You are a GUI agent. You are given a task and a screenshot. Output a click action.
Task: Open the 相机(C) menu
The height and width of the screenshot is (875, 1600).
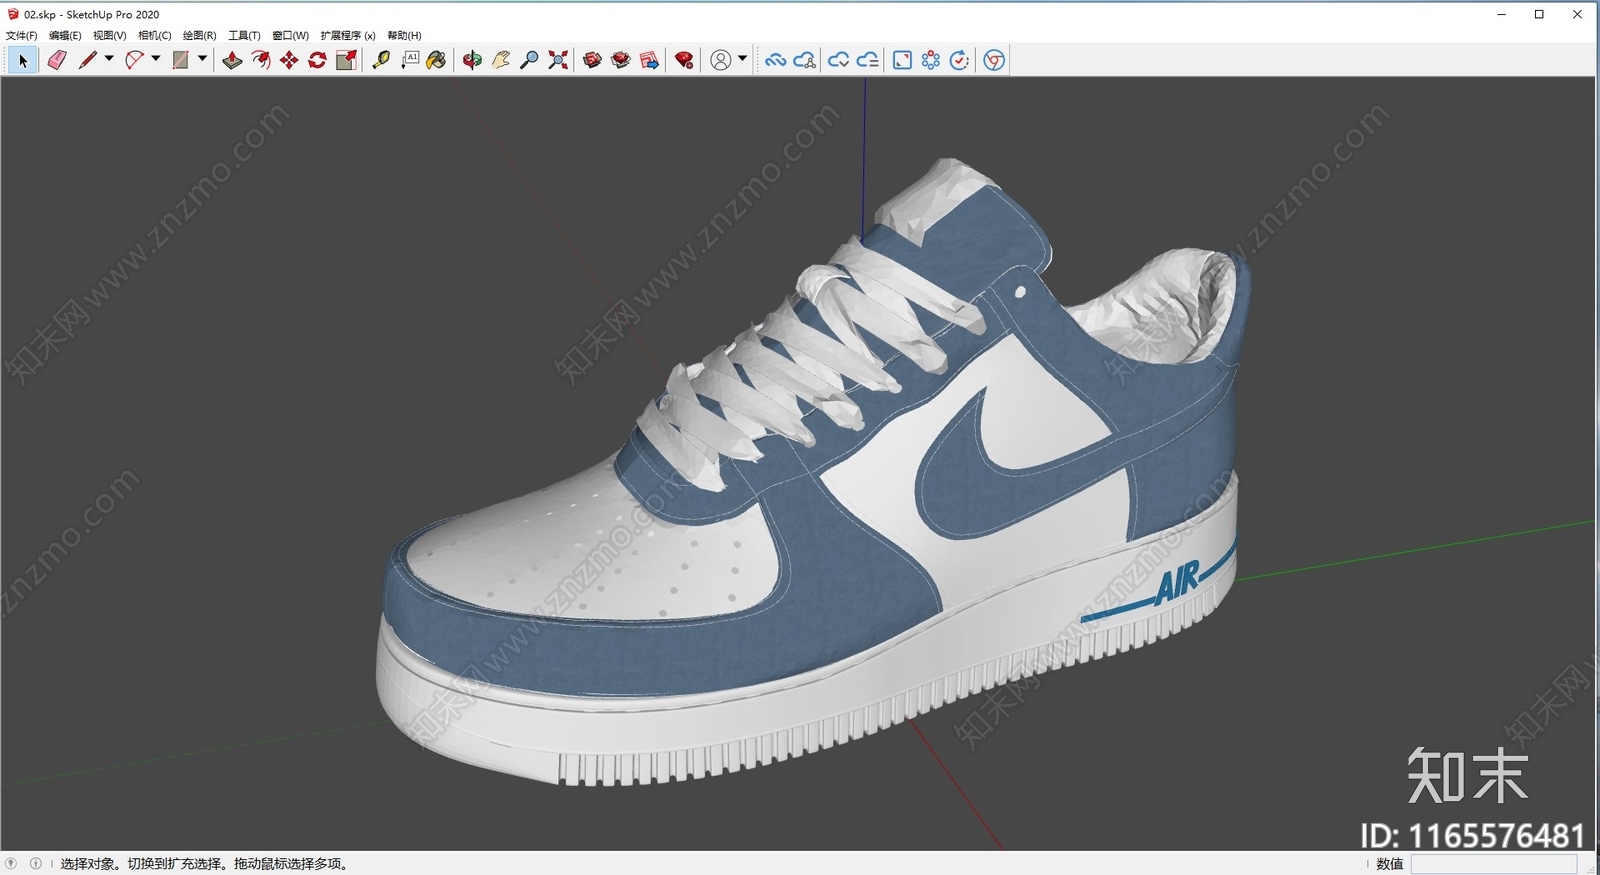[x=154, y=35]
